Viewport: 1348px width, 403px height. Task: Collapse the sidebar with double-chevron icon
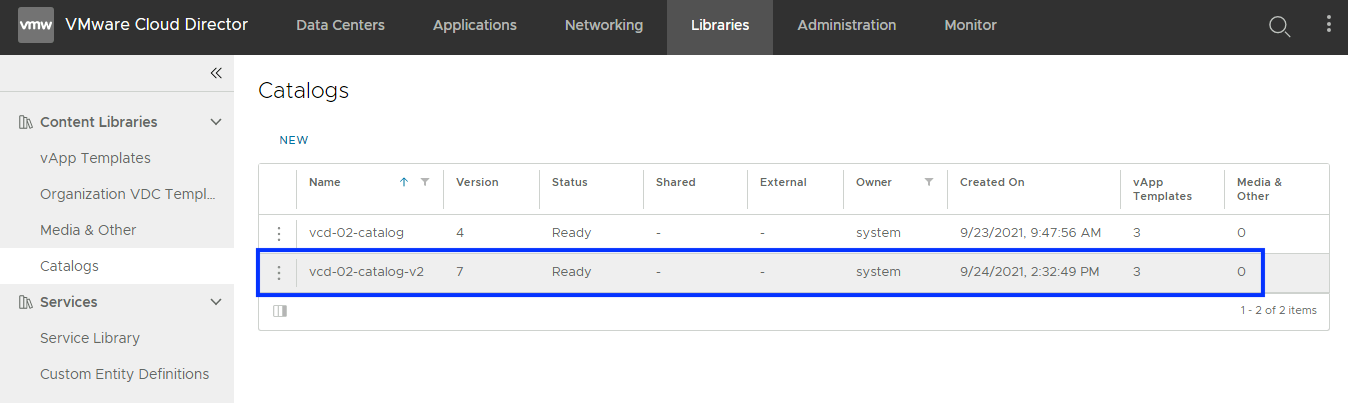click(x=216, y=73)
